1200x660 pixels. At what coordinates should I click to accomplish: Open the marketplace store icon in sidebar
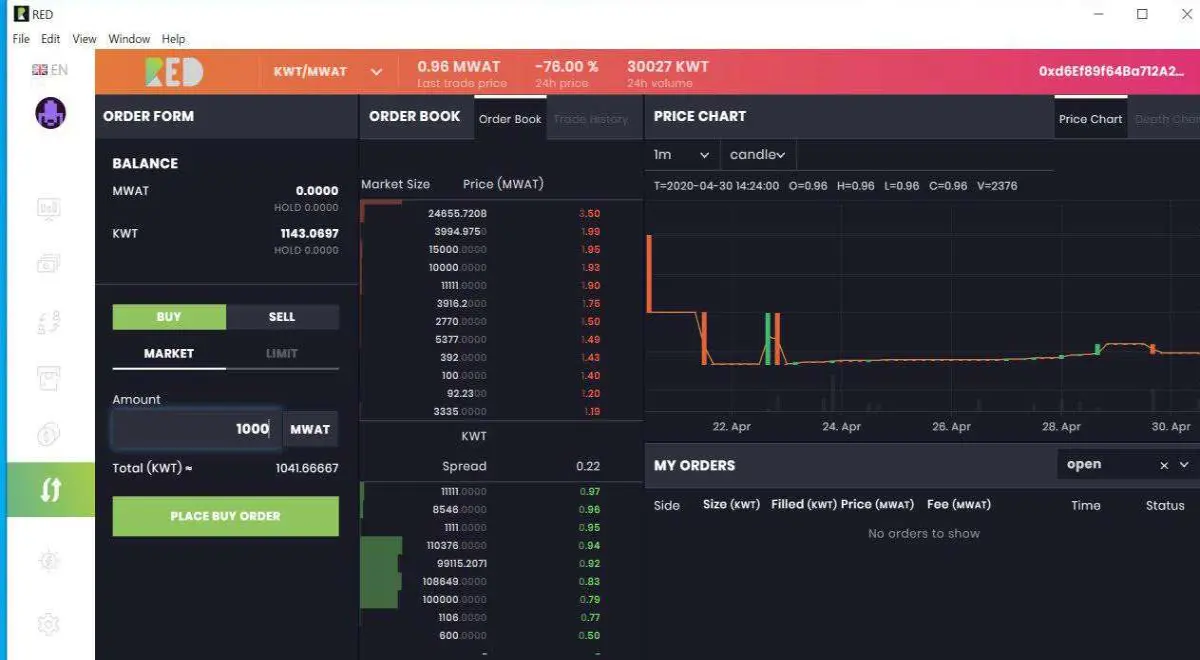[x=49, y=379]
